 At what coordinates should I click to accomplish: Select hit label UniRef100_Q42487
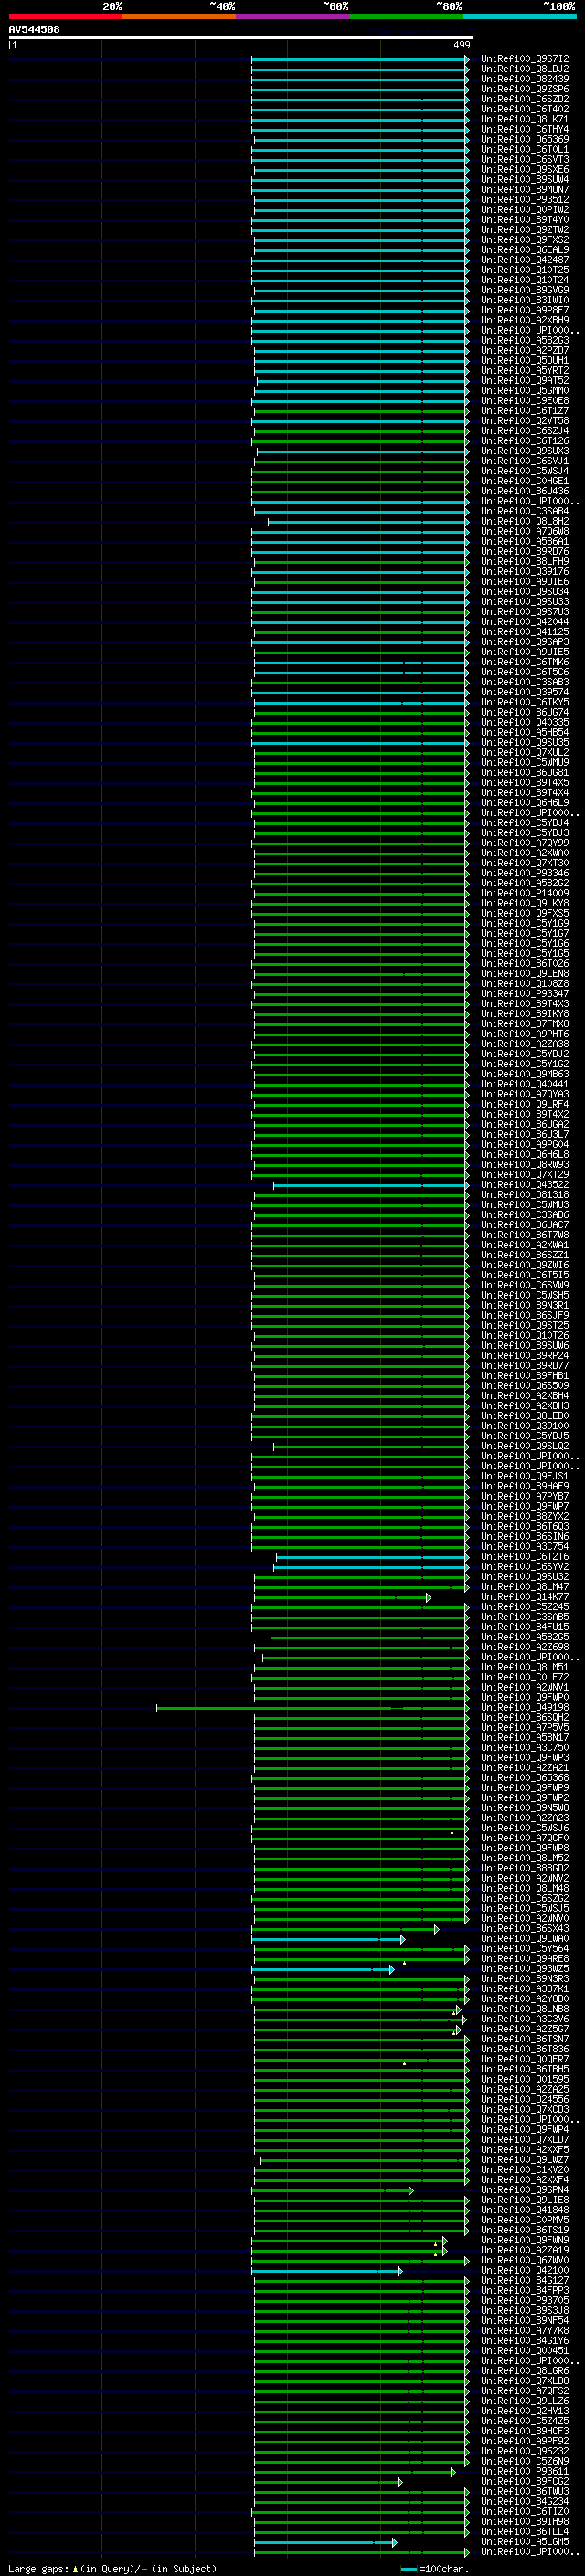pos(525,260)
